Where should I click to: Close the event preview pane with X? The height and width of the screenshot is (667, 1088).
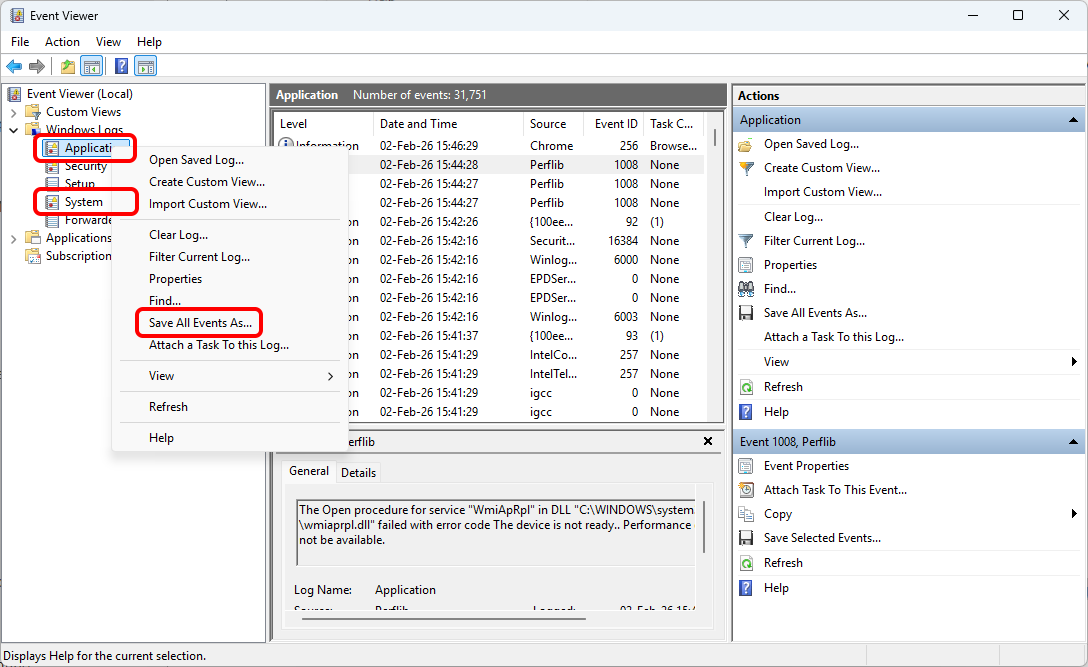pos(708,441)
